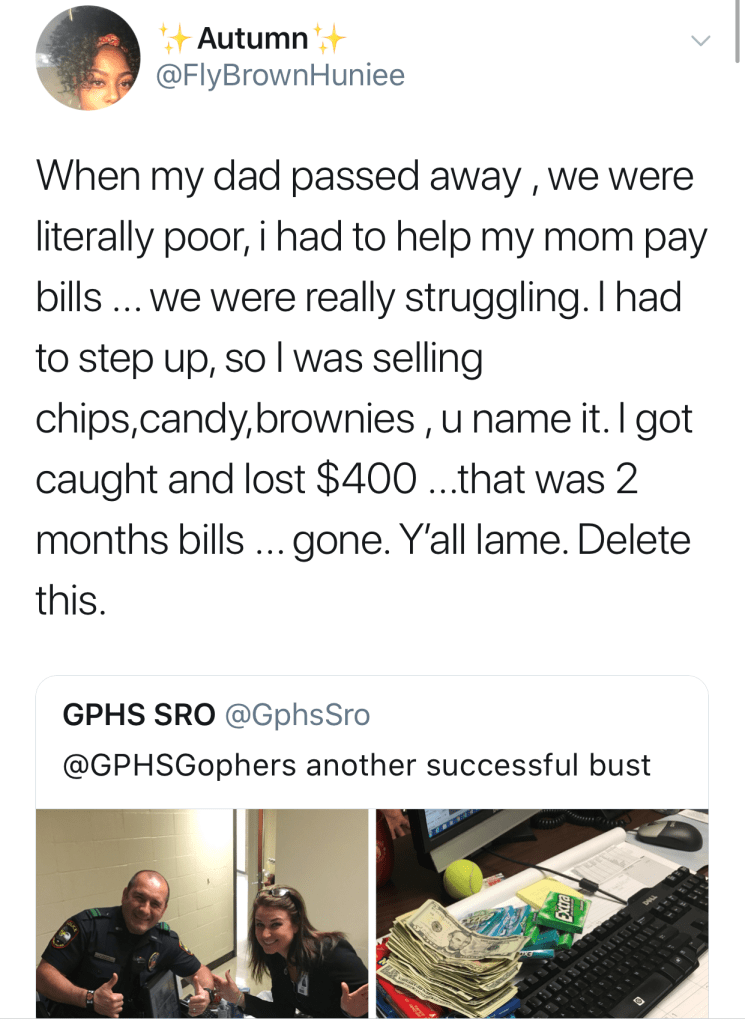Click the smiling woman in left photo
The height and width of the screenshot is (1023, 745).
(x=302, y=950)
